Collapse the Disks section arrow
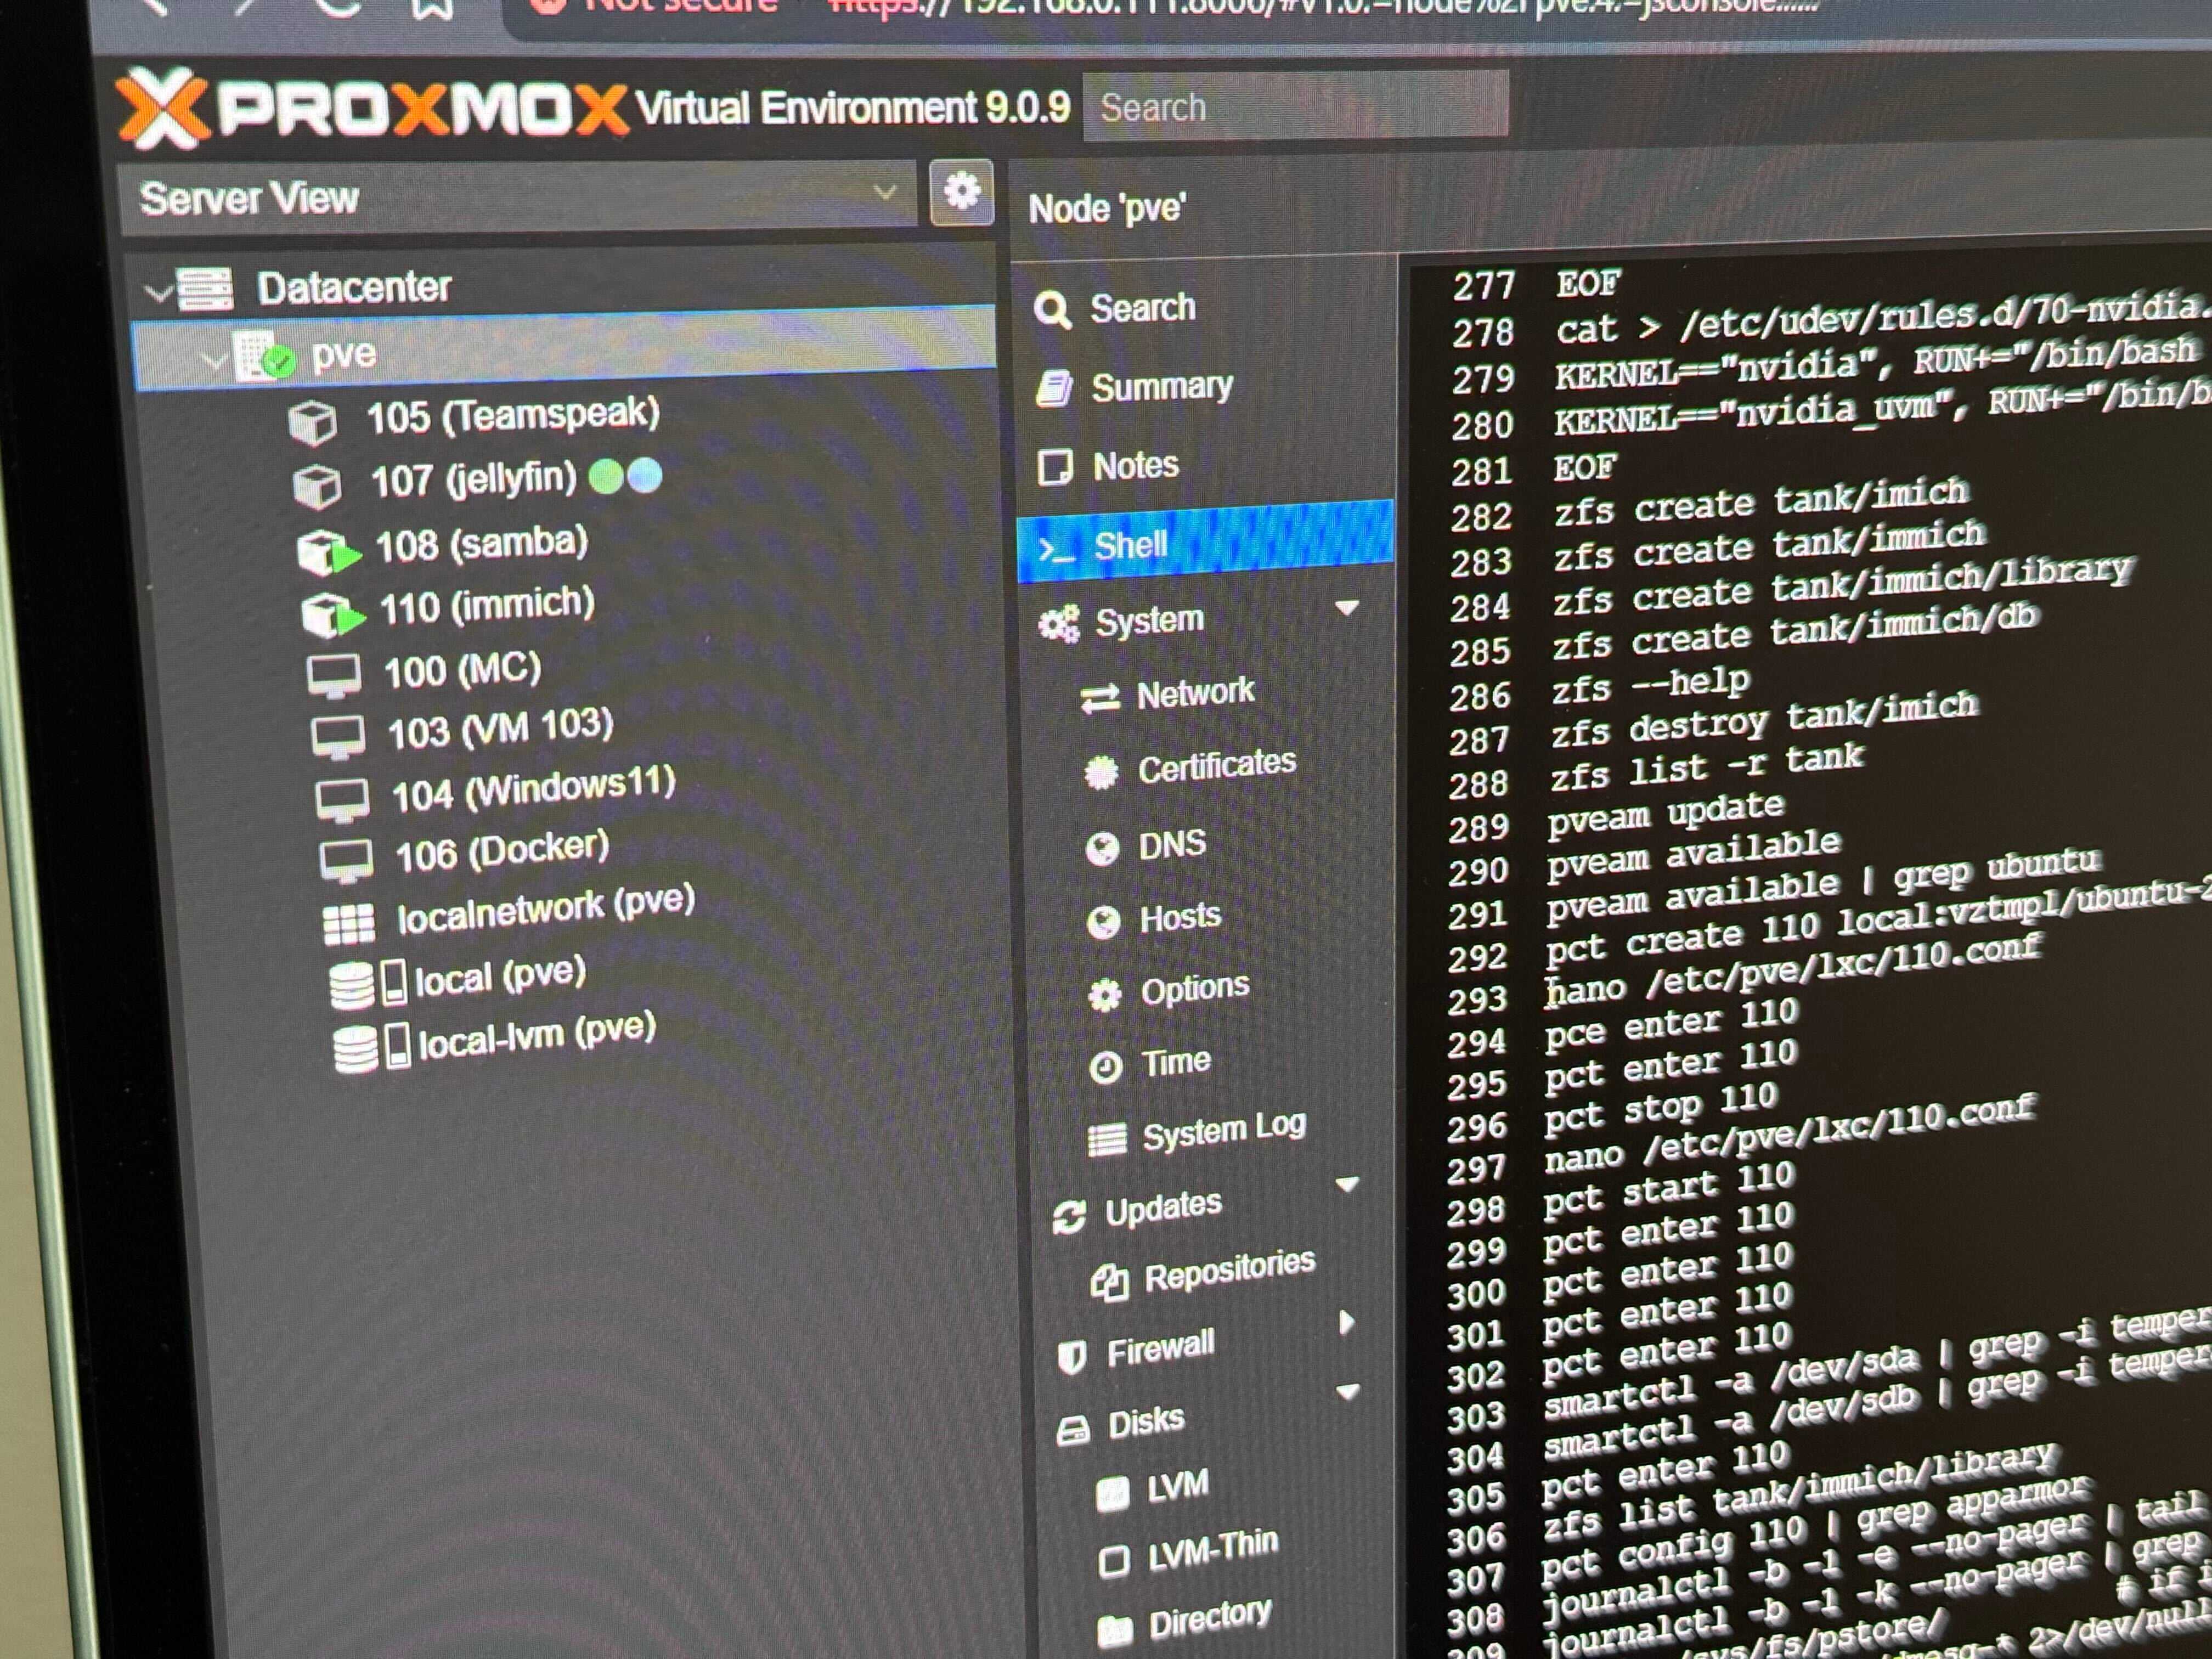Viewport: 2212px width, 1659px height. 1347,1391
